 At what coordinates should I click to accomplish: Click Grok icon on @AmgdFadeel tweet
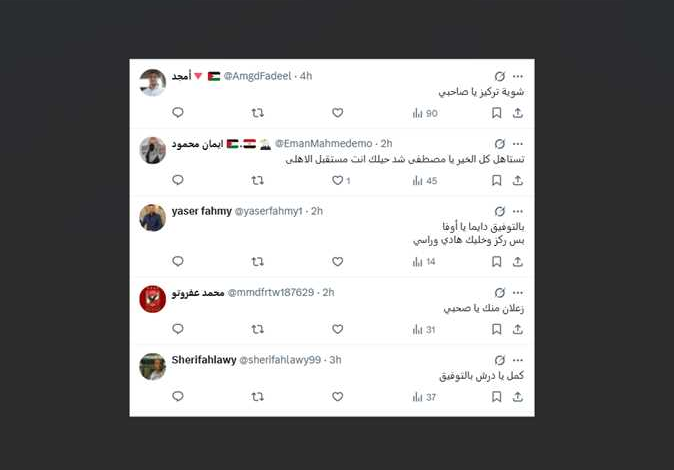[499, 76]
